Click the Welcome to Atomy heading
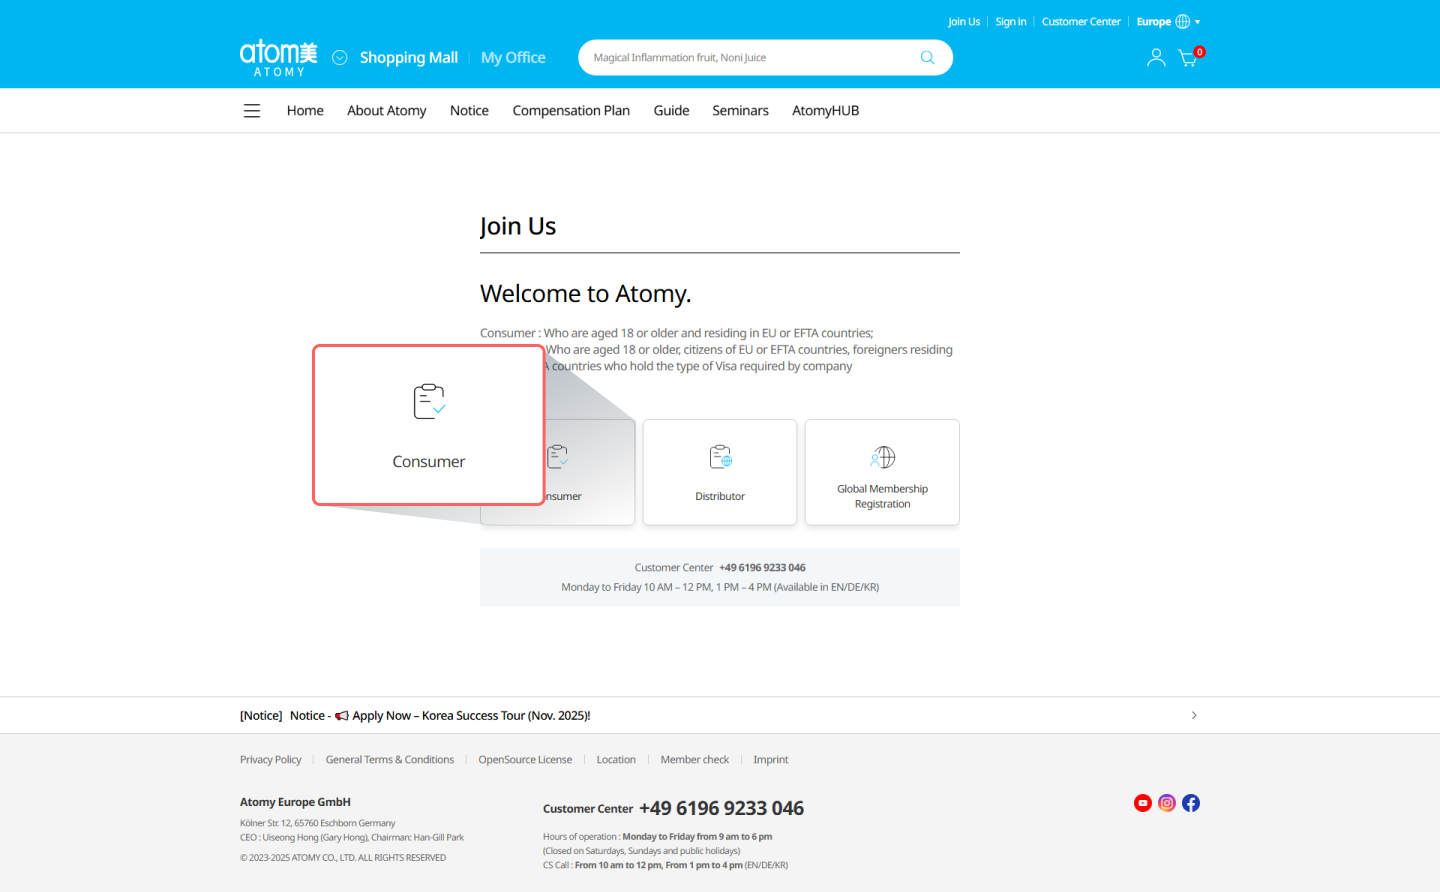 coord(585,294)
